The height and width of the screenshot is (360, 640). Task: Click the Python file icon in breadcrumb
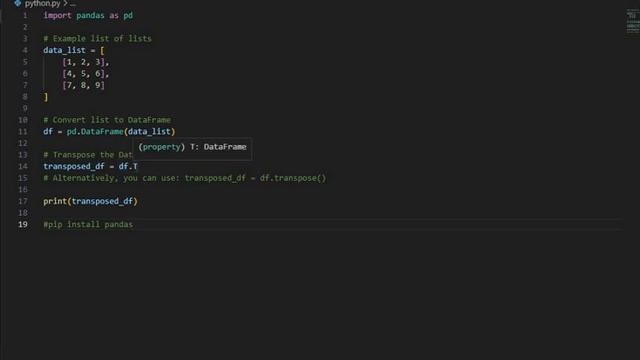click(18, 3)
